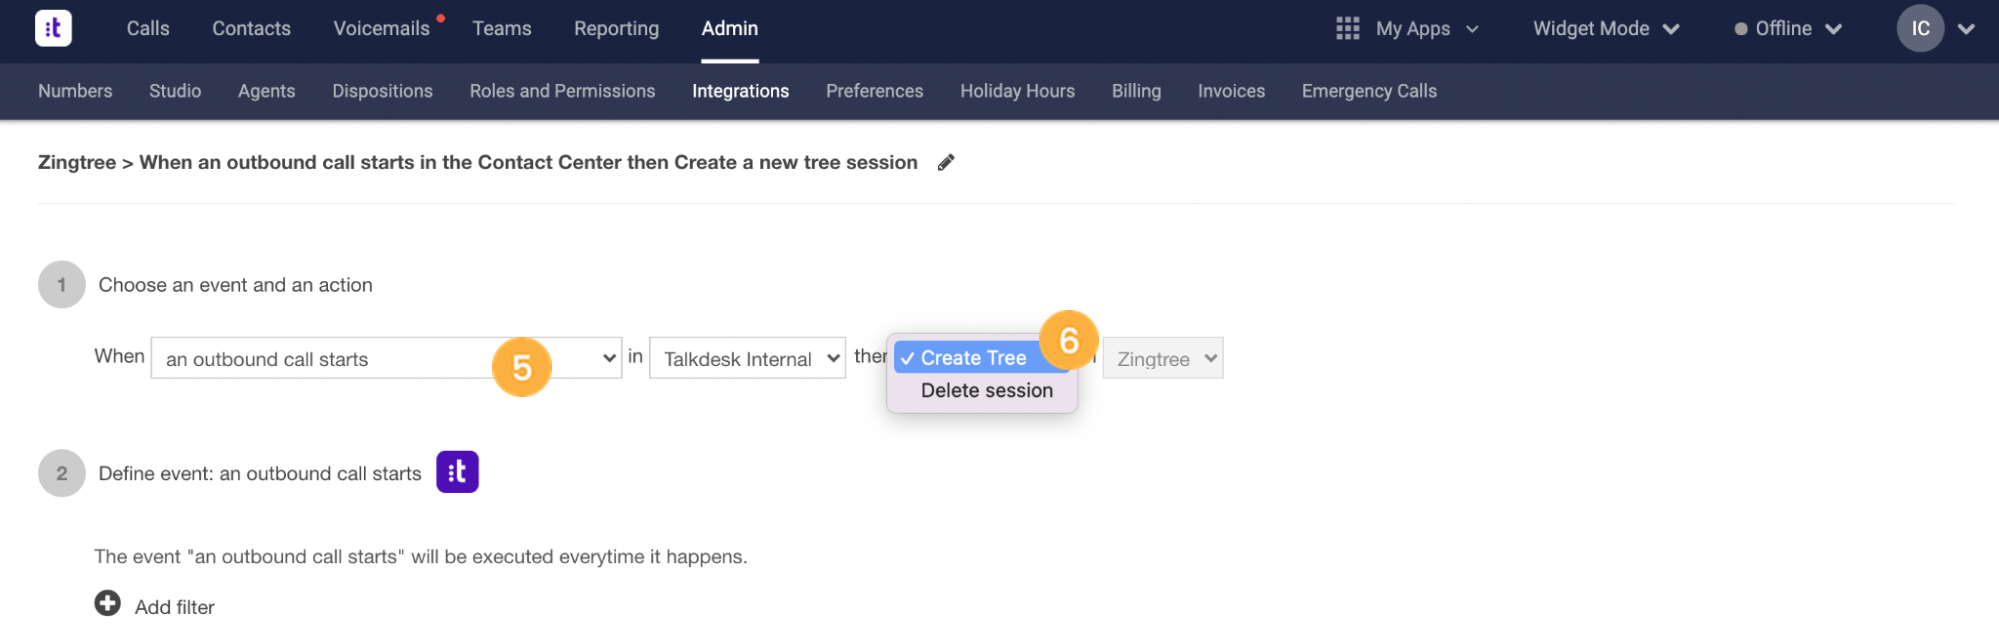
Task: Click the Add filter link
Action: point(175,607)
